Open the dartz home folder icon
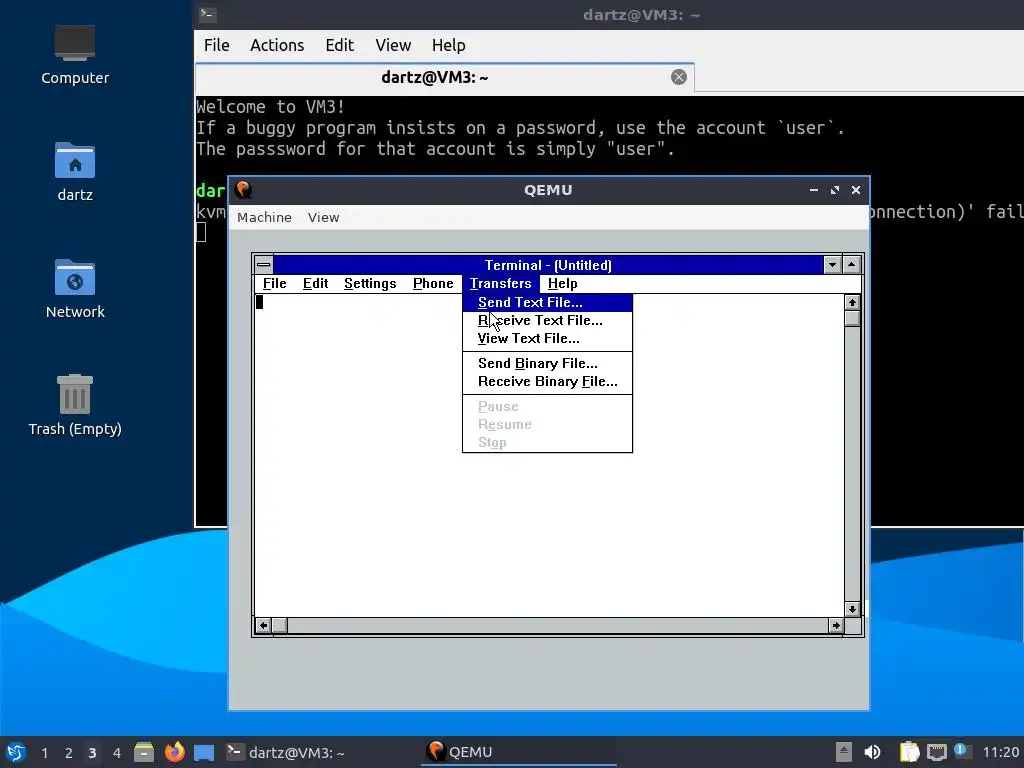Viewport: 1024px width, 768px height. pyautogui.click(x=74, y=172)
